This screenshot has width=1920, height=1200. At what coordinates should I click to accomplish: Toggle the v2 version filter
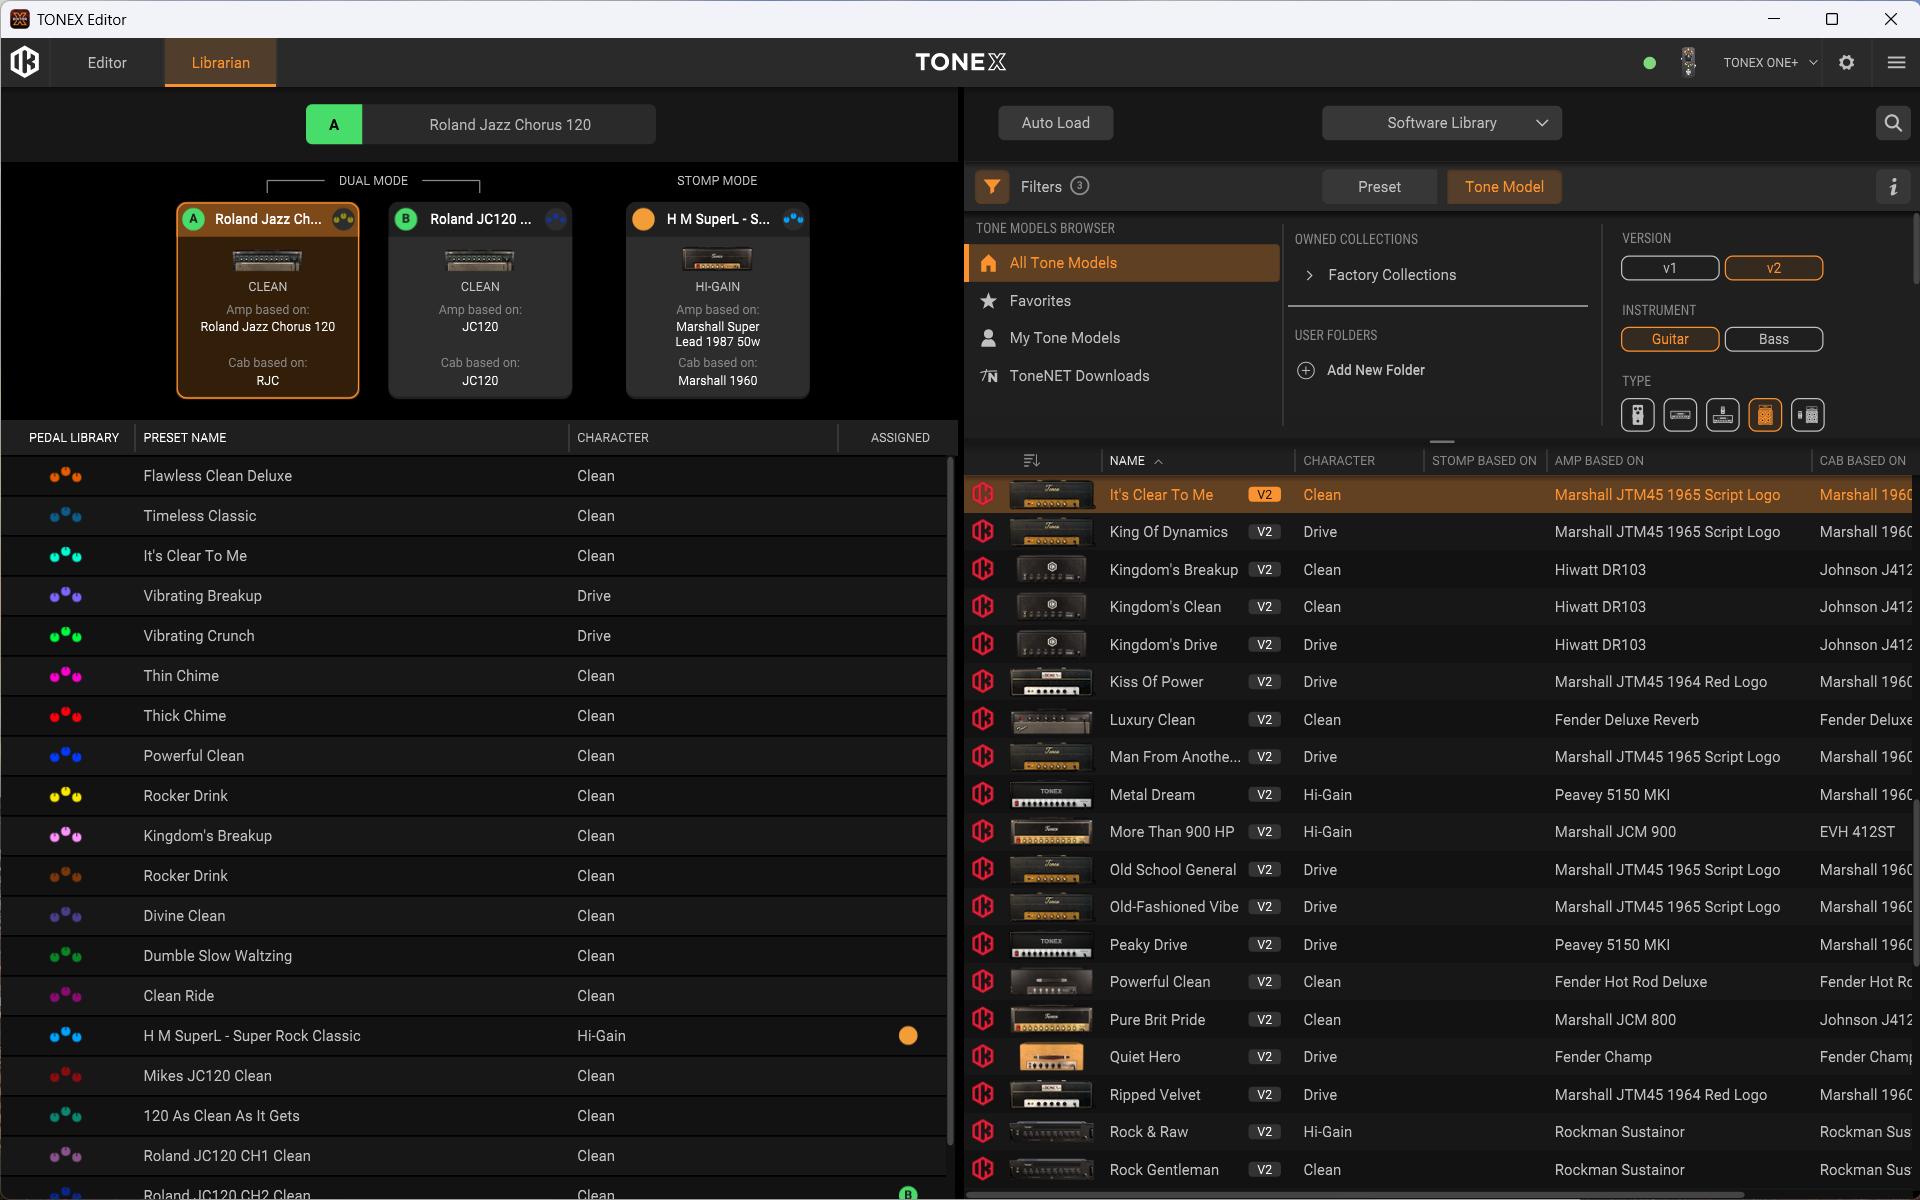click(x=1774, y=268)
